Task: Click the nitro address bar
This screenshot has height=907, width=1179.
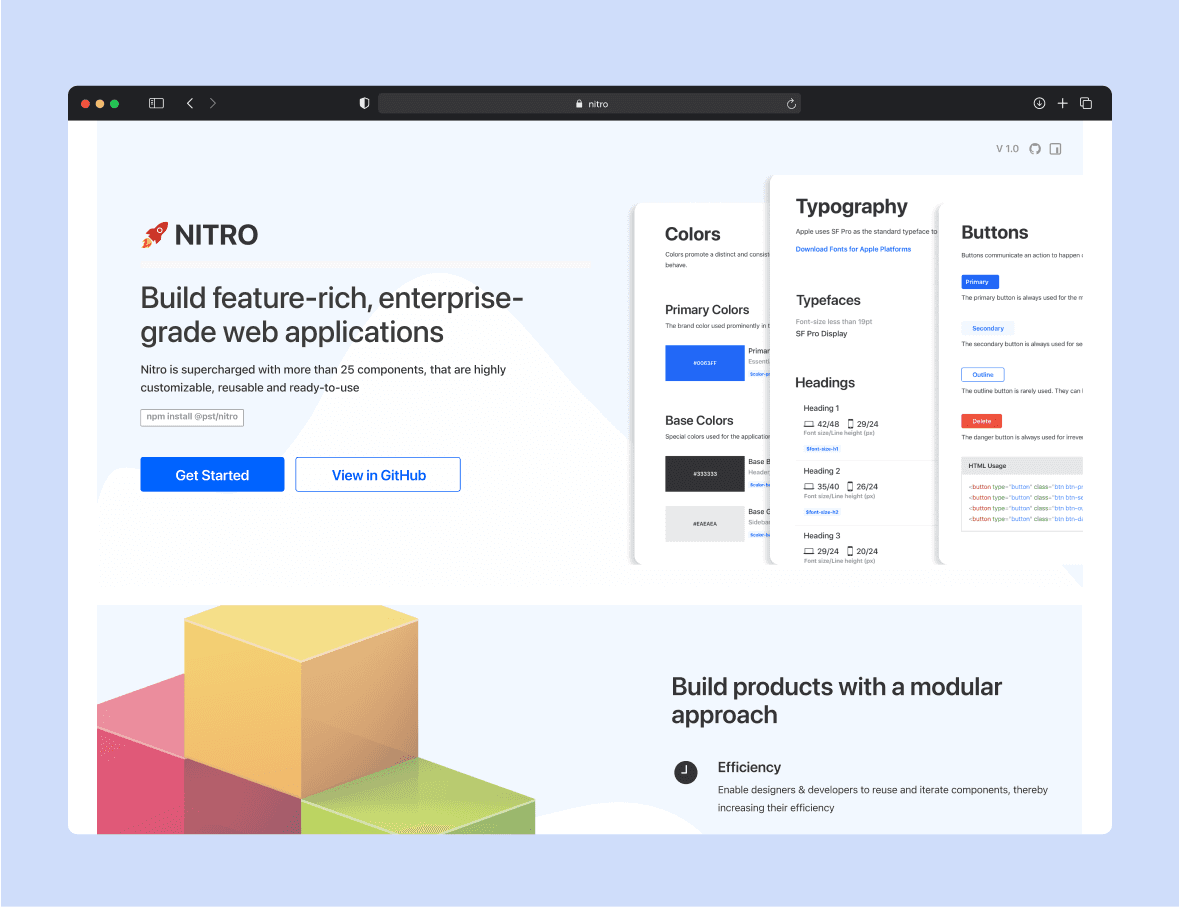Action: (x=590, y=104)
